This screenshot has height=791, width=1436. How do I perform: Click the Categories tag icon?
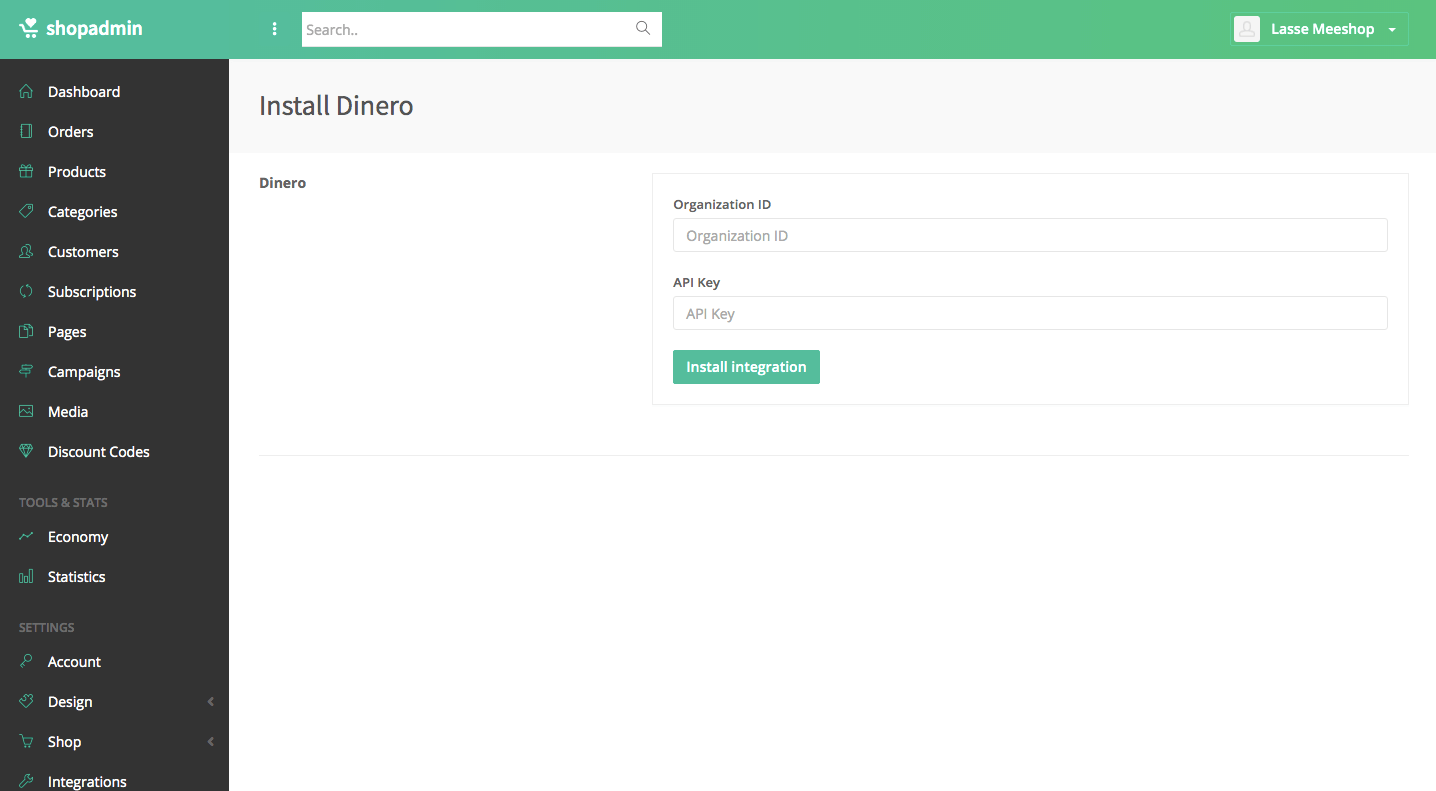pos(27,211)
